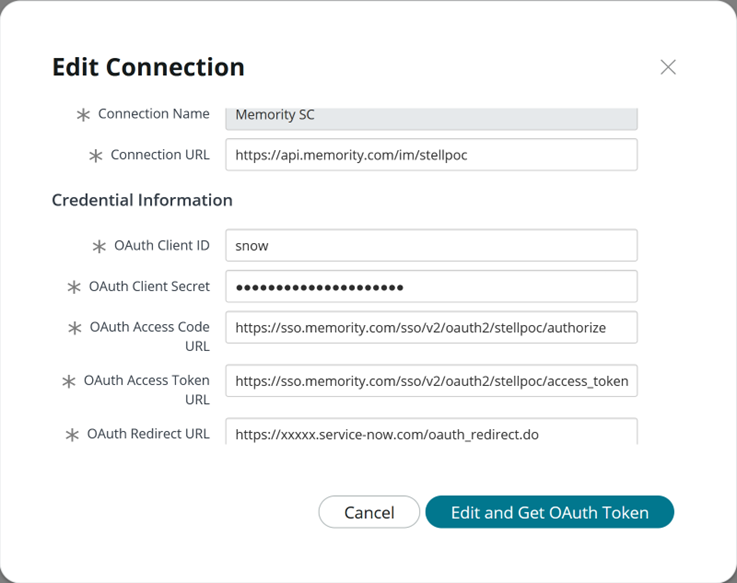This screenshot has height=583, width=737.
Task: Click the Edit Connection dialog title
Action: click(x=148, y=67)
